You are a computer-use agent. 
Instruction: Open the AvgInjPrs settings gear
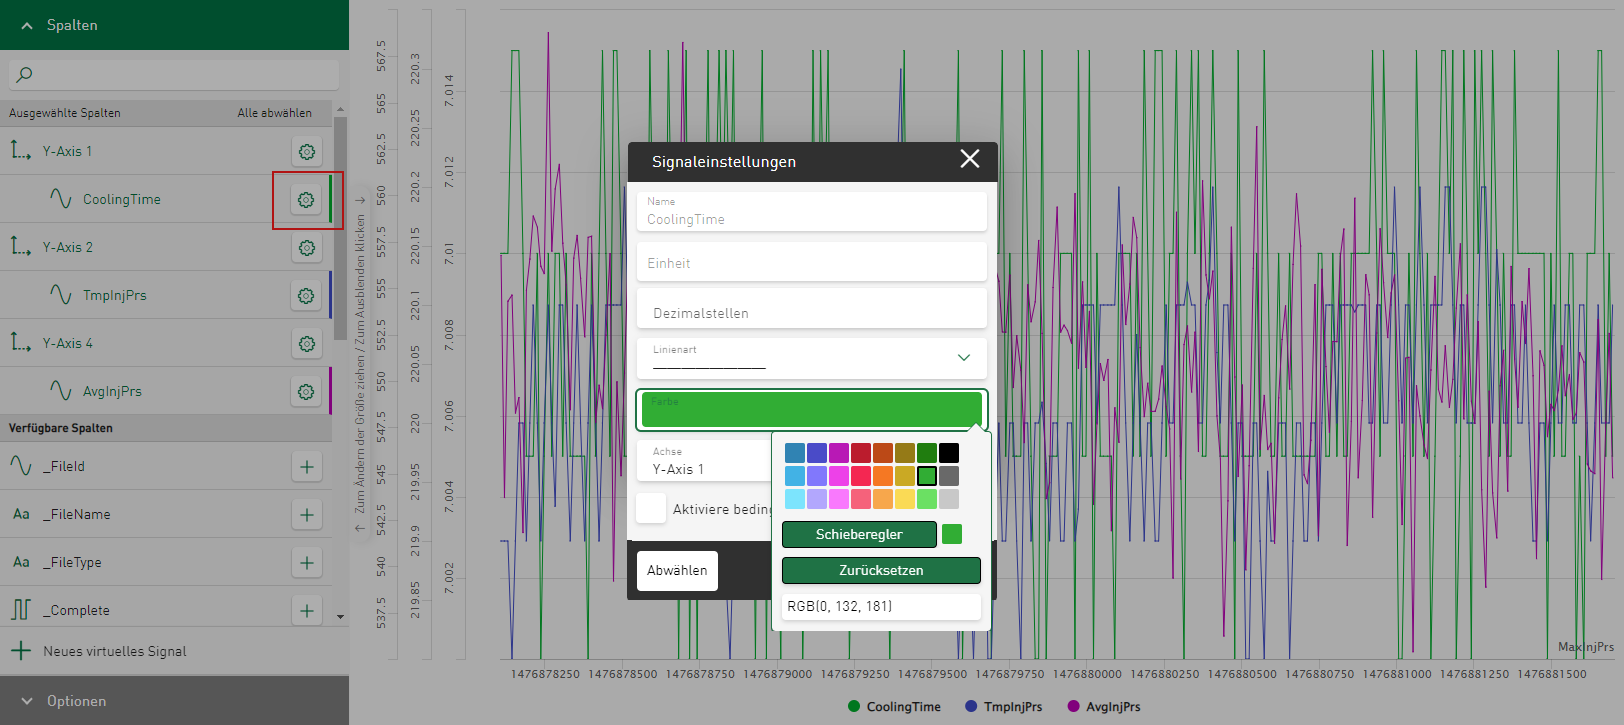click(306, 392)
